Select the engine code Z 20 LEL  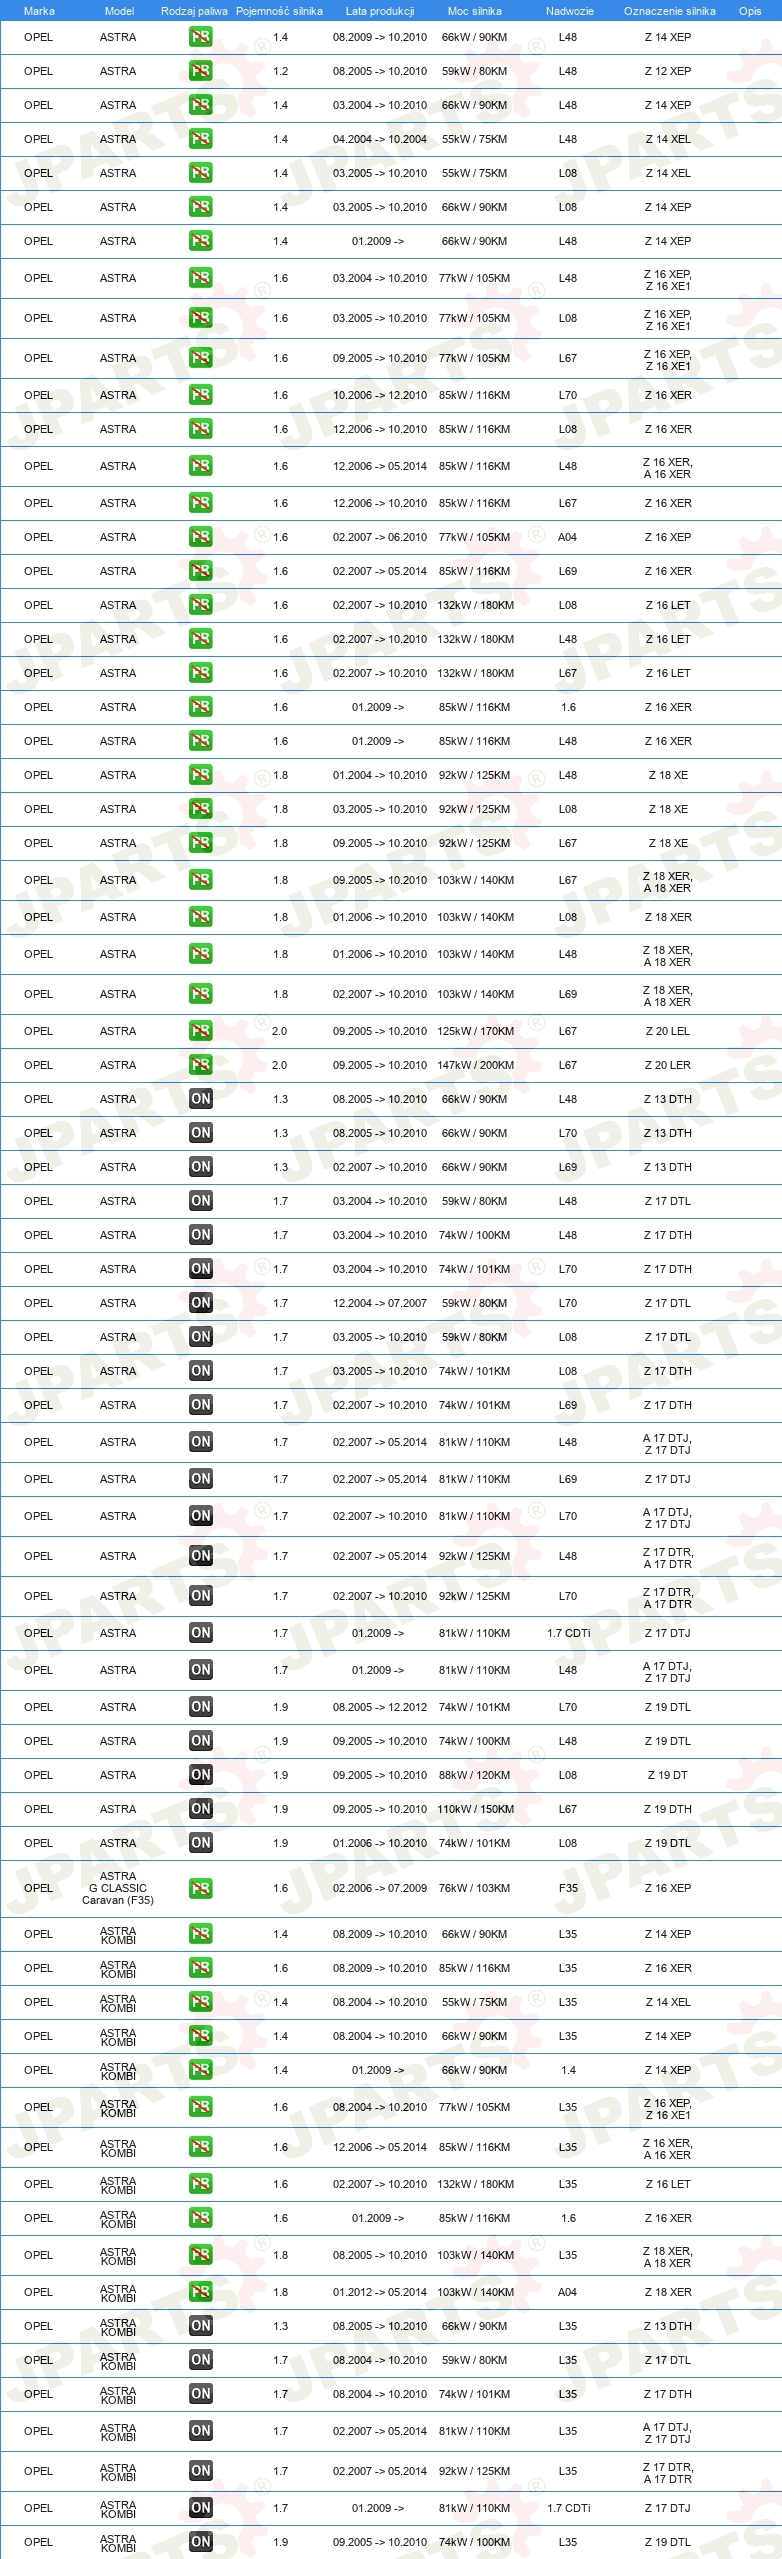pyautogui.click(x=668, y=1031)
